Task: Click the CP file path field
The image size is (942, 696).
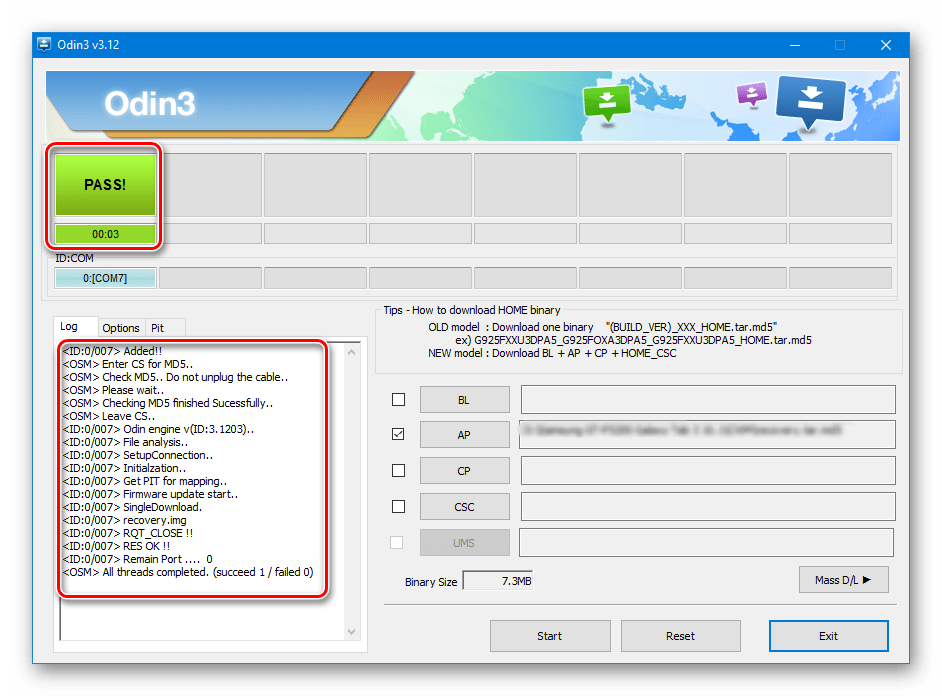Action: click(708, 471)
